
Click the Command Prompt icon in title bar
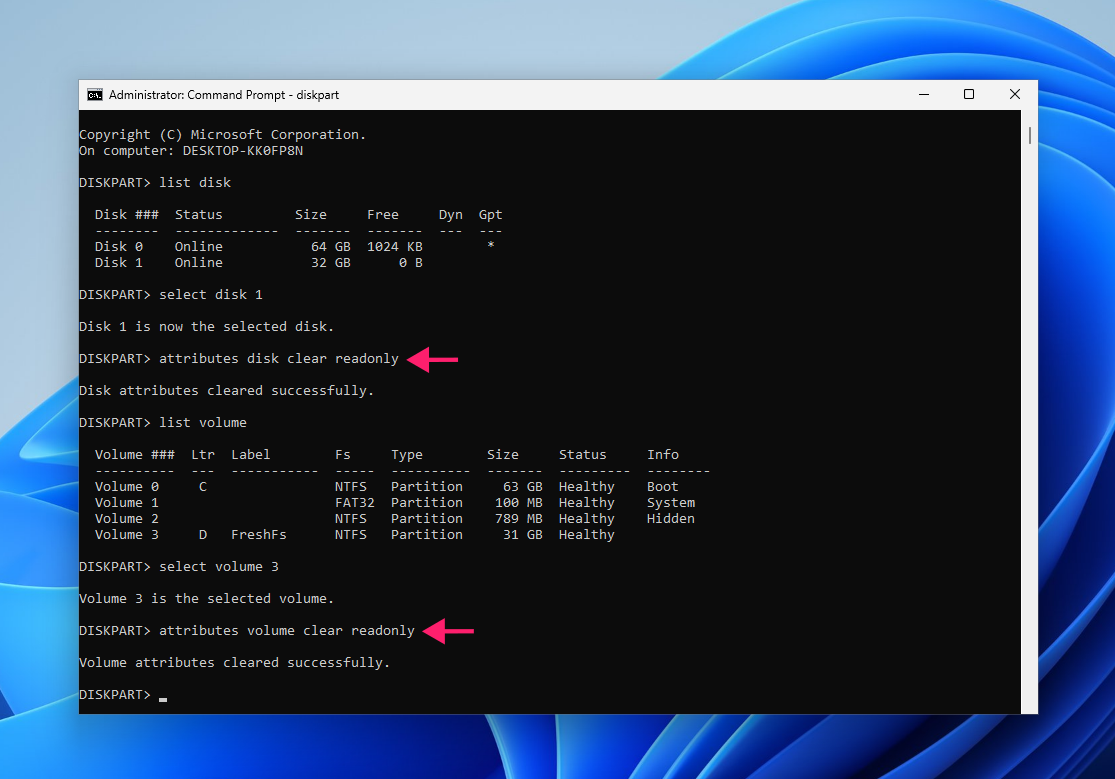coord(95,95)
